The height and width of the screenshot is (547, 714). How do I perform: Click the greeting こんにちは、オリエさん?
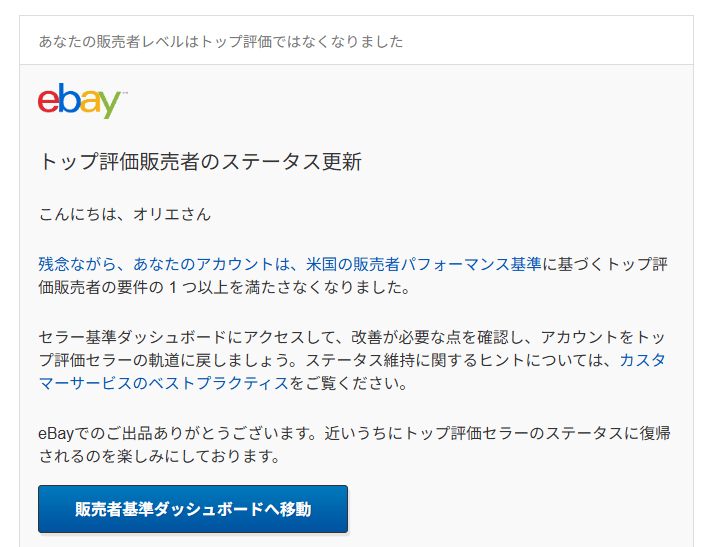pos(125,214)
